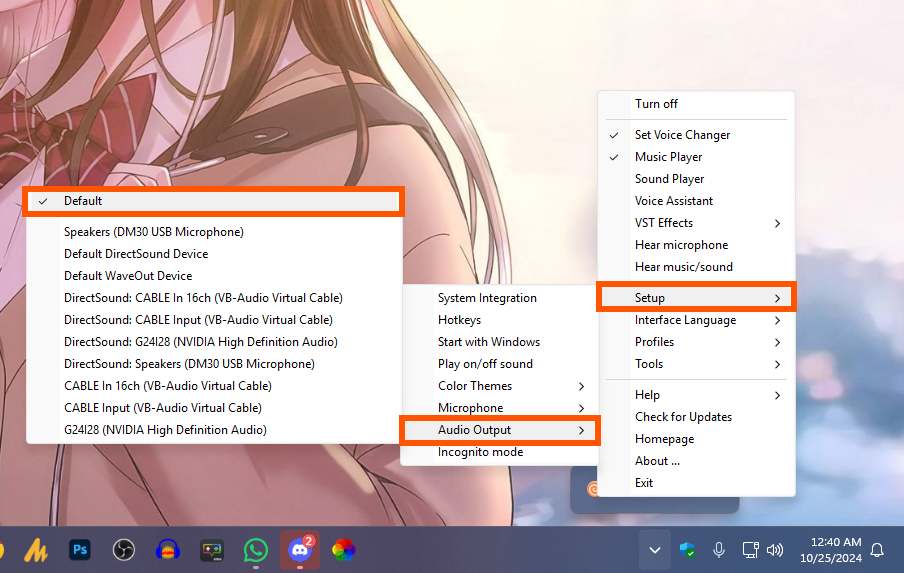The height and width of the screenshot is (573, 904).
Task: Toggle Play on/off sound
Action: (x=499, y=364)
